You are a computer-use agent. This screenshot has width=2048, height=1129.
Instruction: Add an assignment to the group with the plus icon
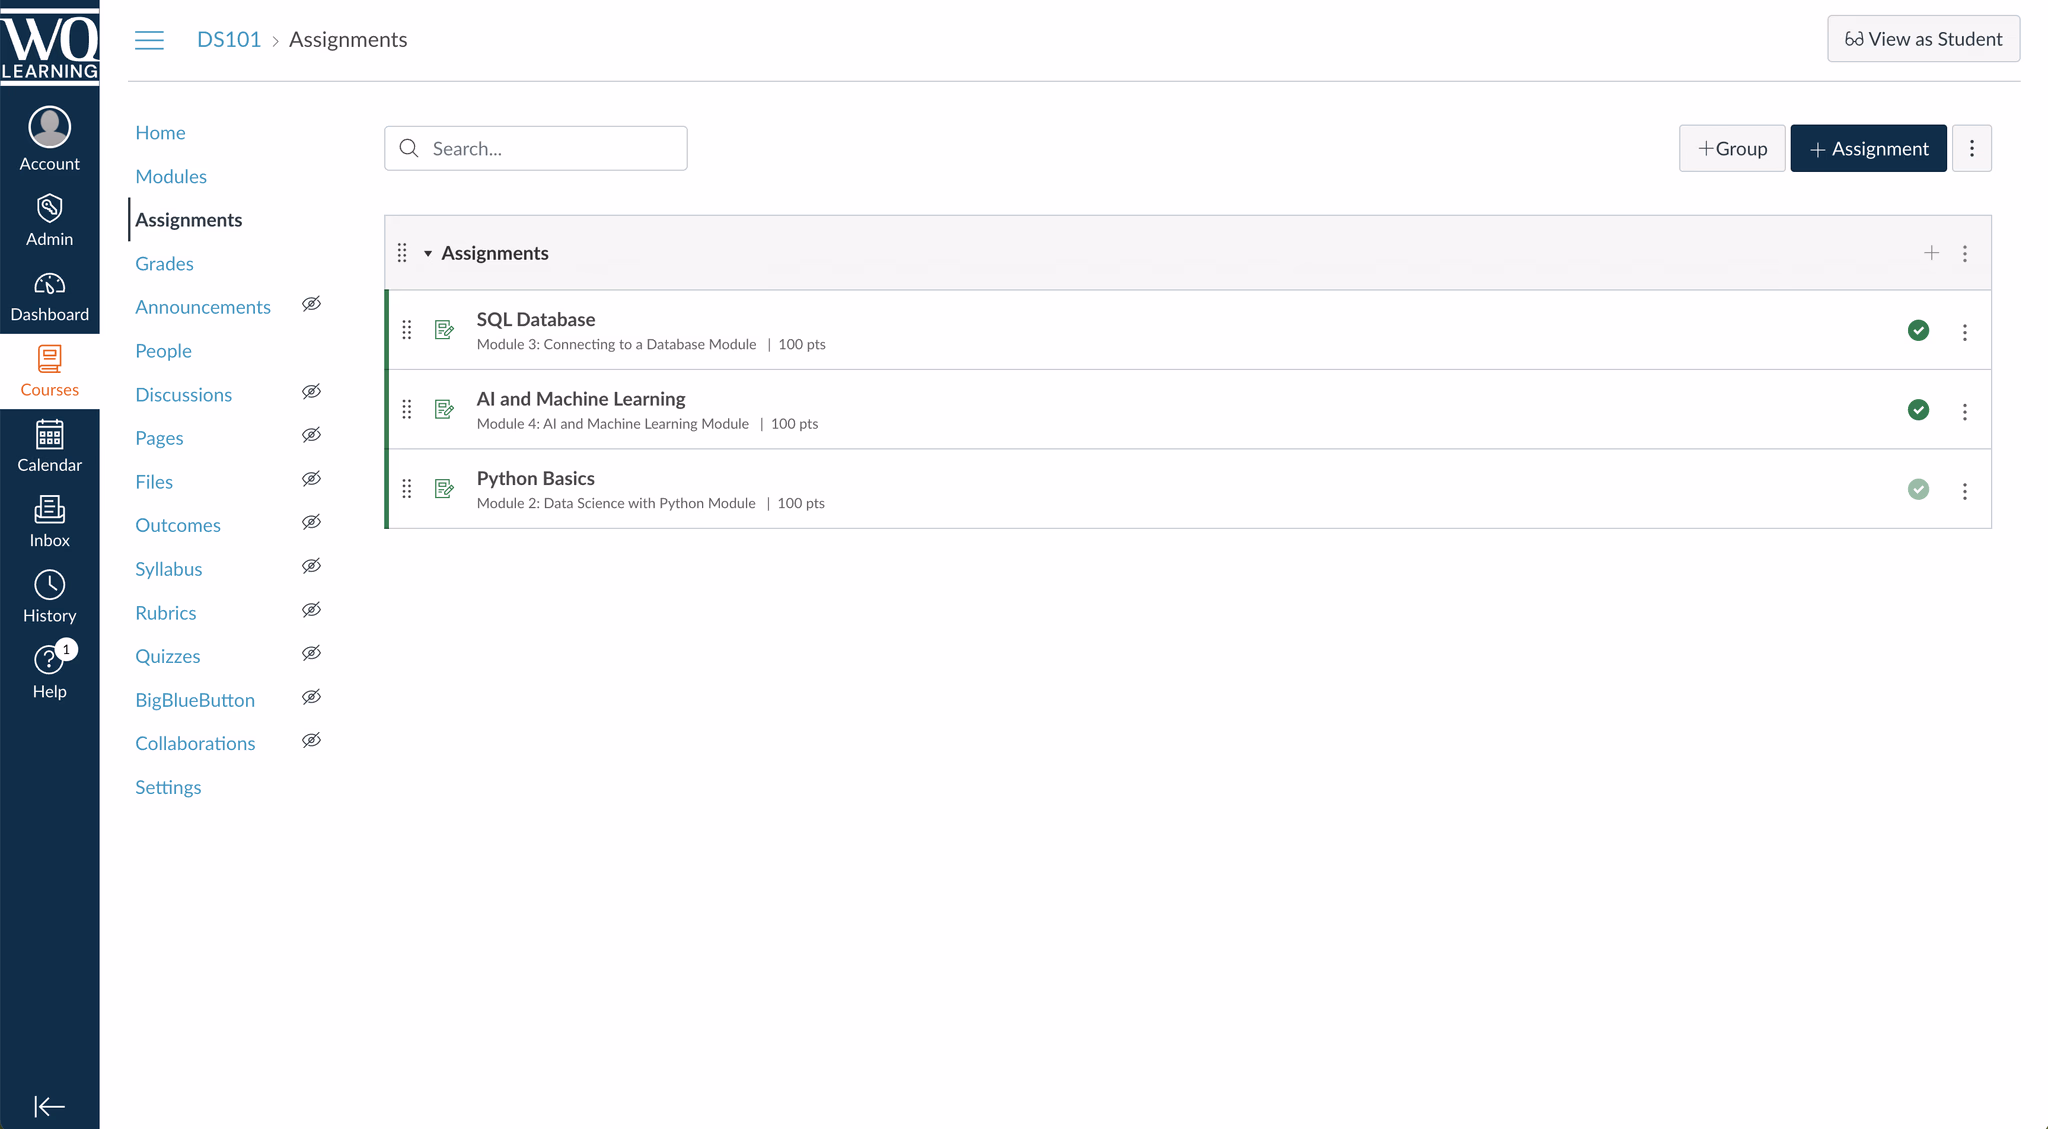[1931, 253]
